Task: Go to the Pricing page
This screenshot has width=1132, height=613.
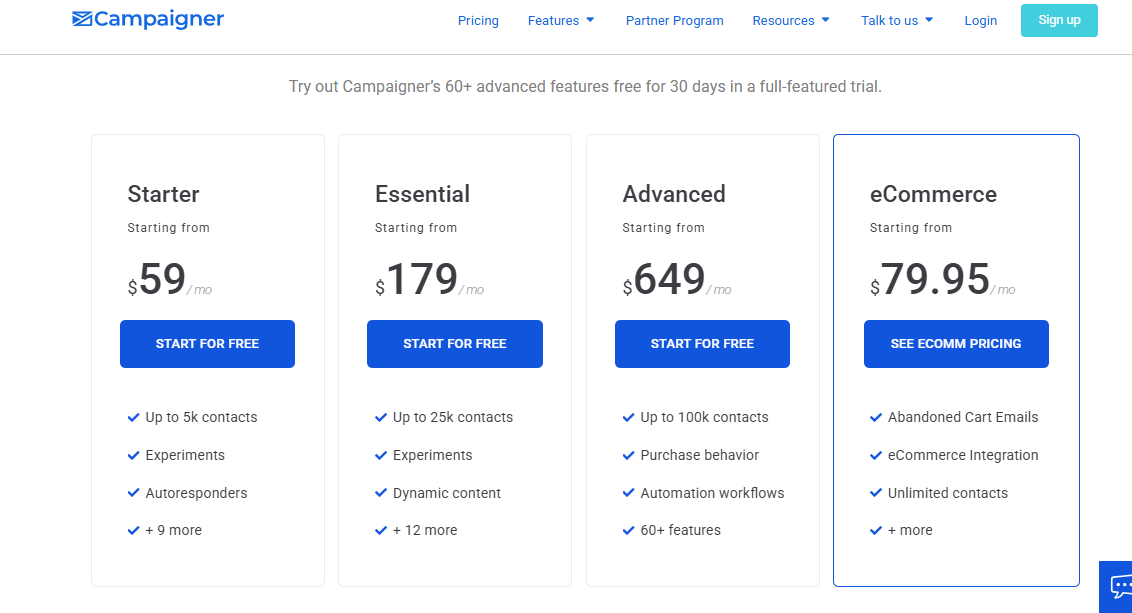Action: tap(478, 21)
